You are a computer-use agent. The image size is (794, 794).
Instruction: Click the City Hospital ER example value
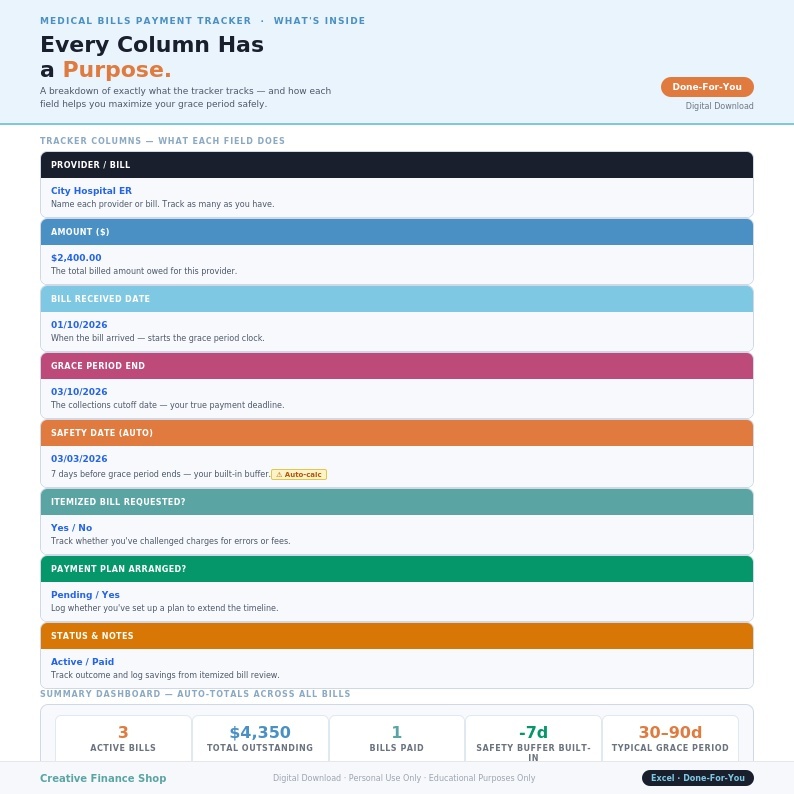pos(91,191)
